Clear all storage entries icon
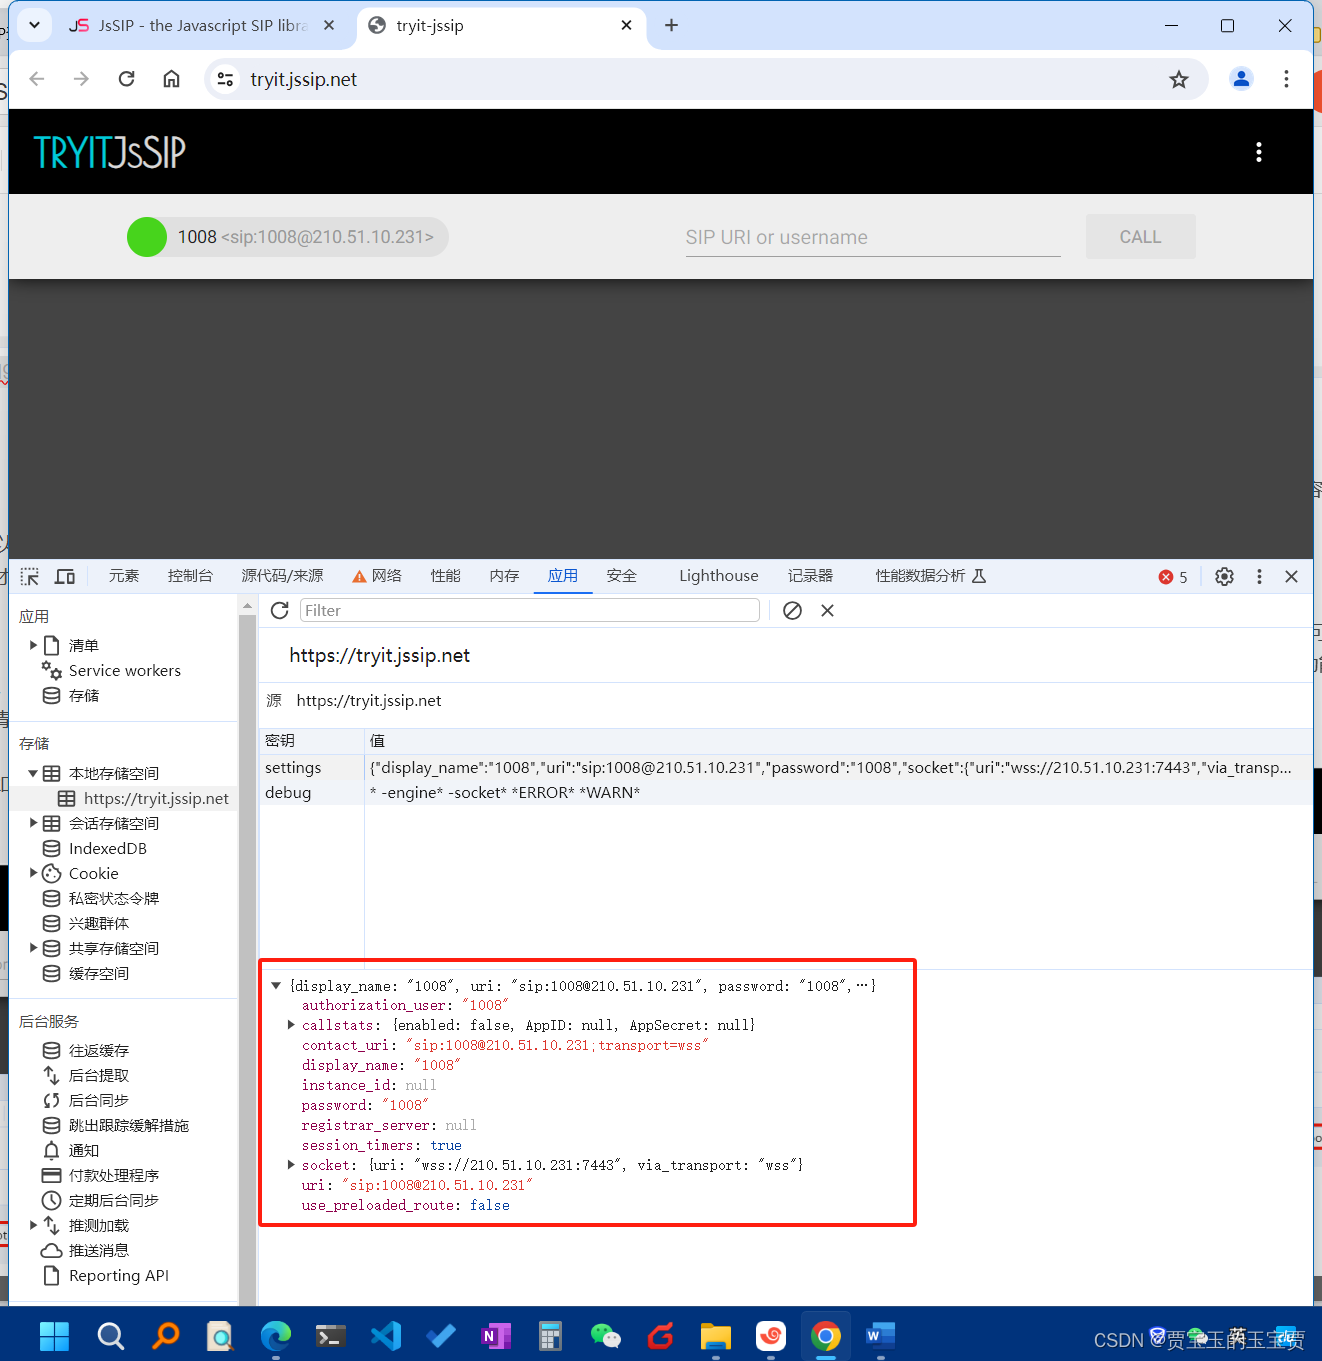Viewport: 1322px width, 1361px height. click(x=792, y=610)
